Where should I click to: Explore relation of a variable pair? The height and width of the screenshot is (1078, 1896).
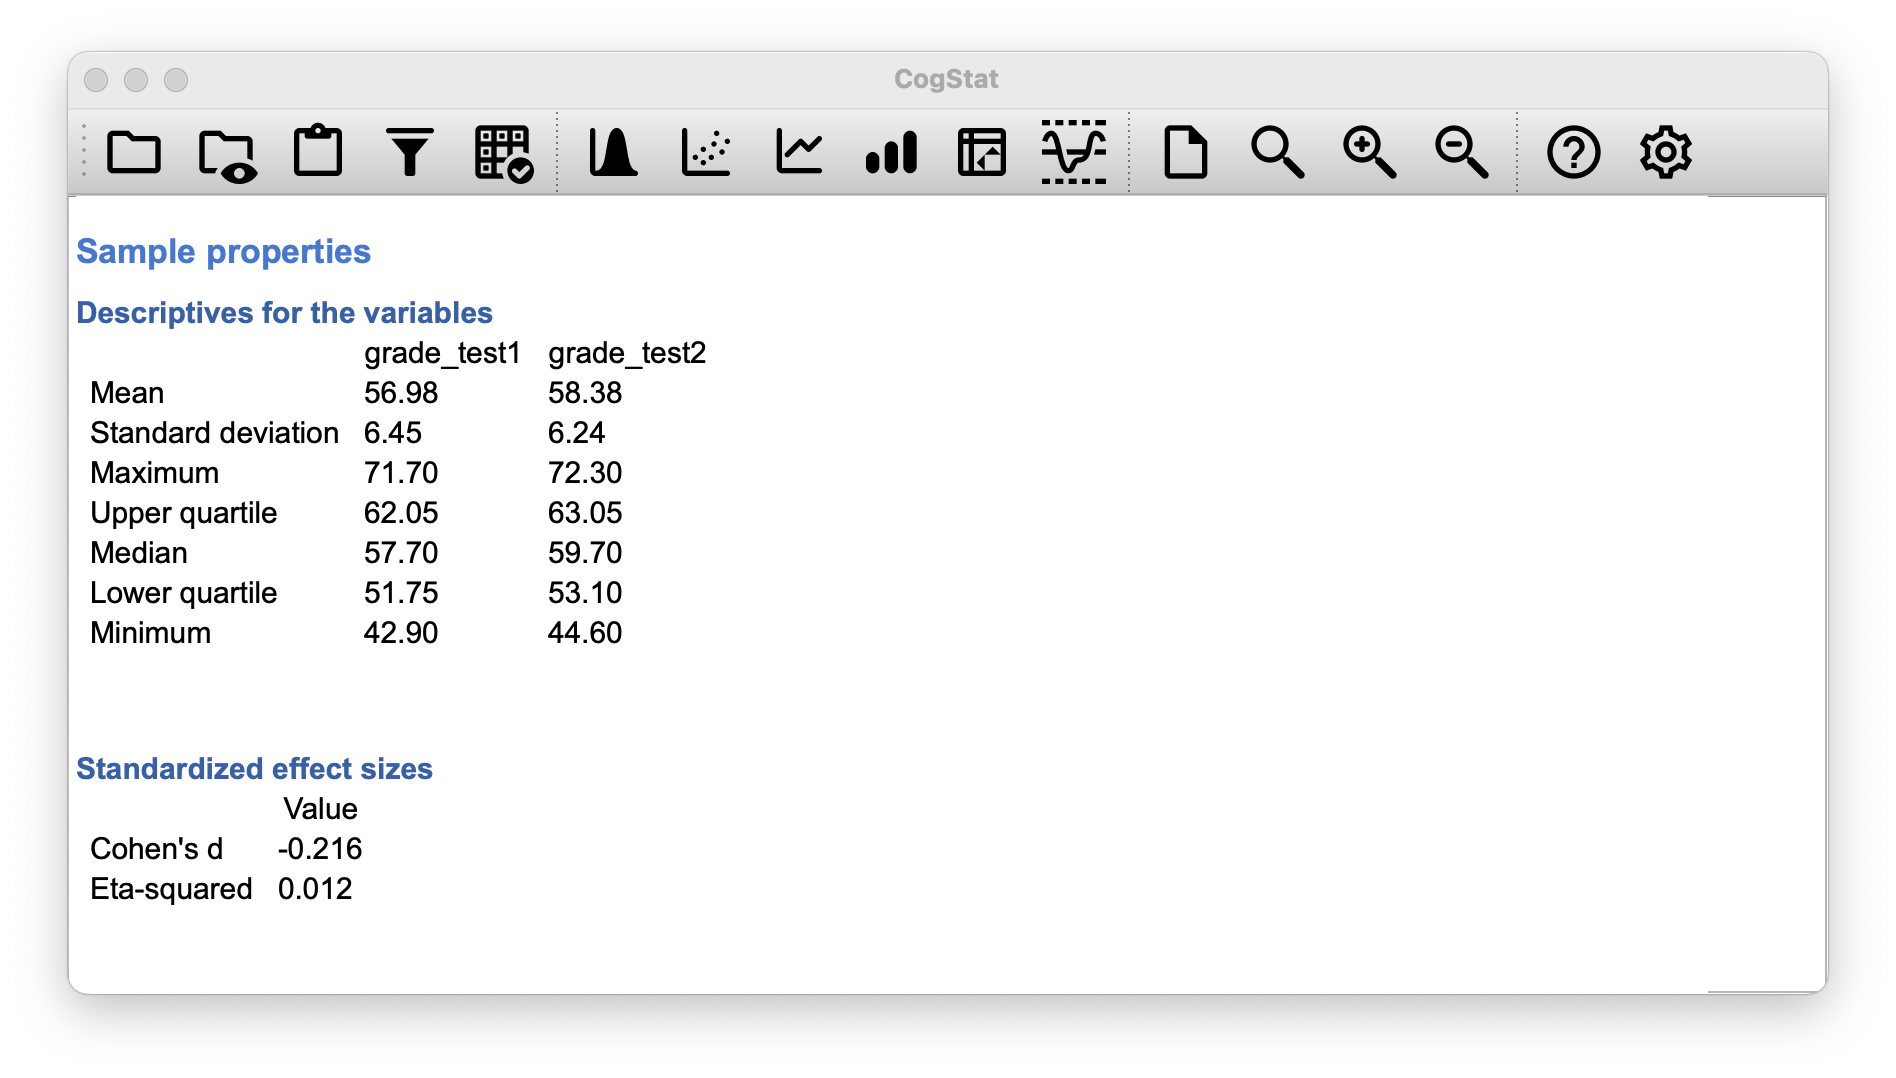pyautogui.click(x=706, y=152)
